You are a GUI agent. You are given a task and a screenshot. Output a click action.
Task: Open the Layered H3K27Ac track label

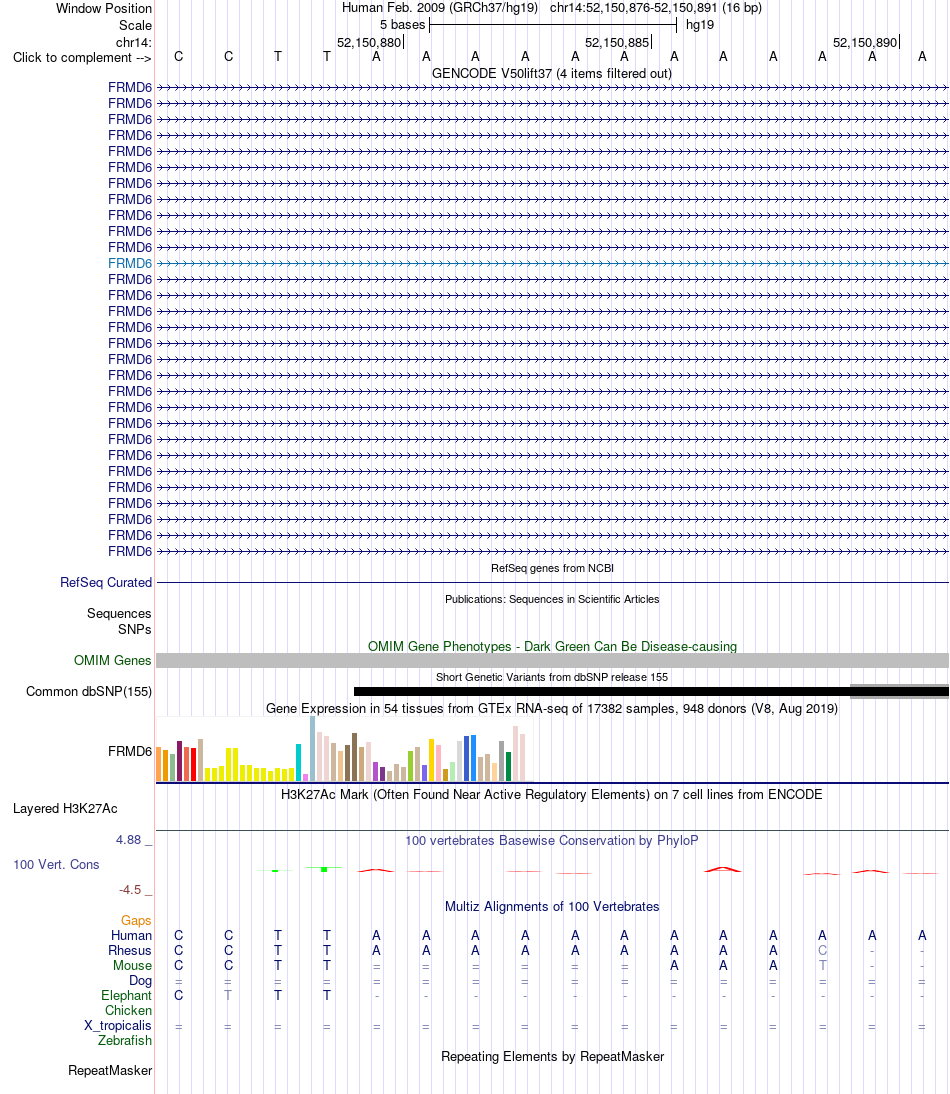coord(65,809)
